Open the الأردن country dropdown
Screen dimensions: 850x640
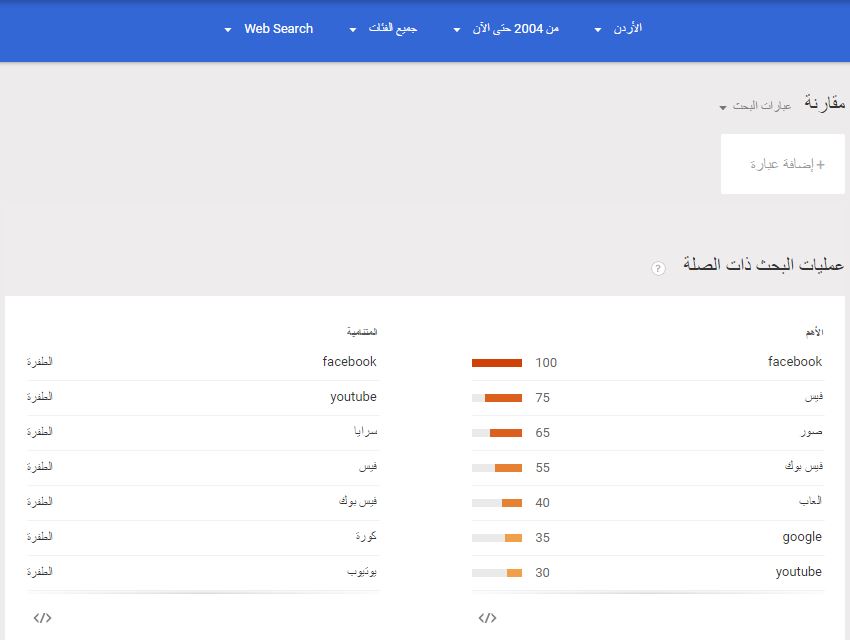619,29
